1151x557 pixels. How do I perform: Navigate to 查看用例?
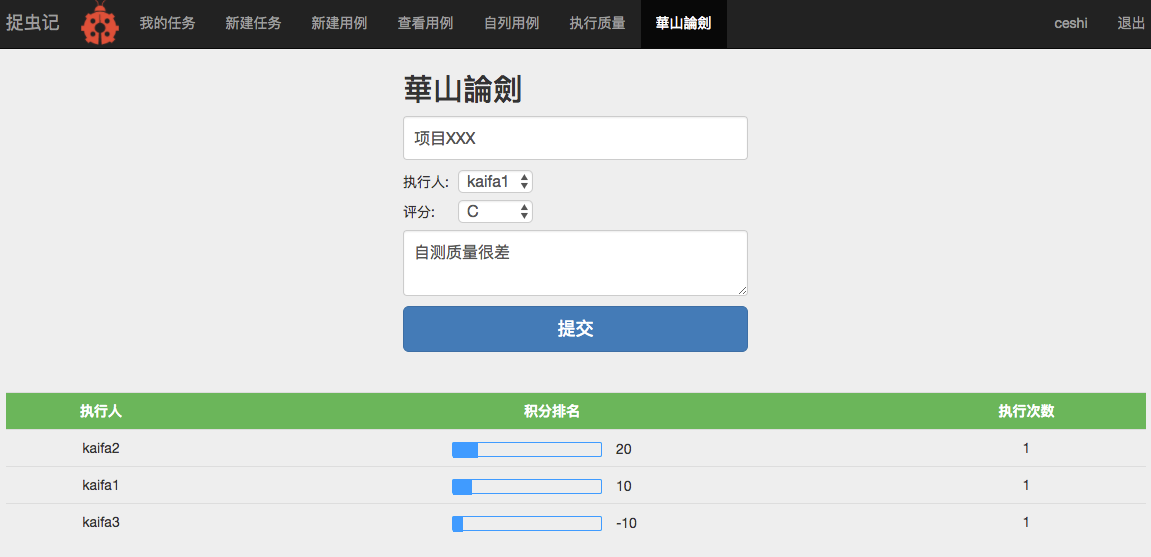[x=425, y=23]
